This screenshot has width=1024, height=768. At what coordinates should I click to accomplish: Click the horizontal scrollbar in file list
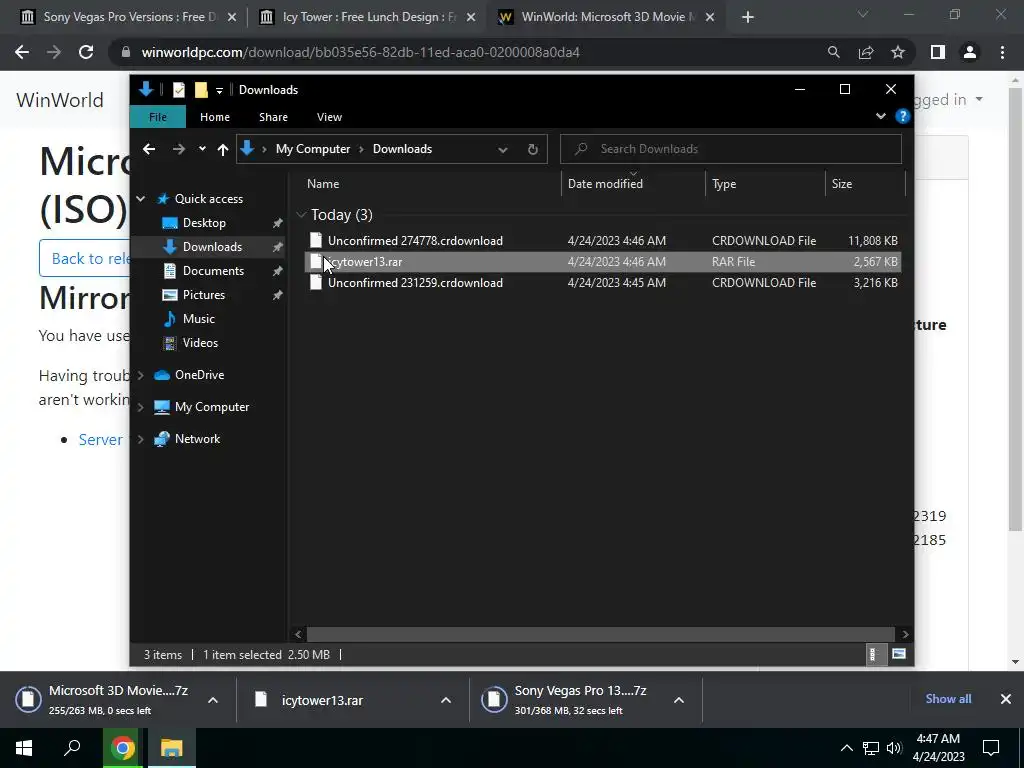(600, 634)
